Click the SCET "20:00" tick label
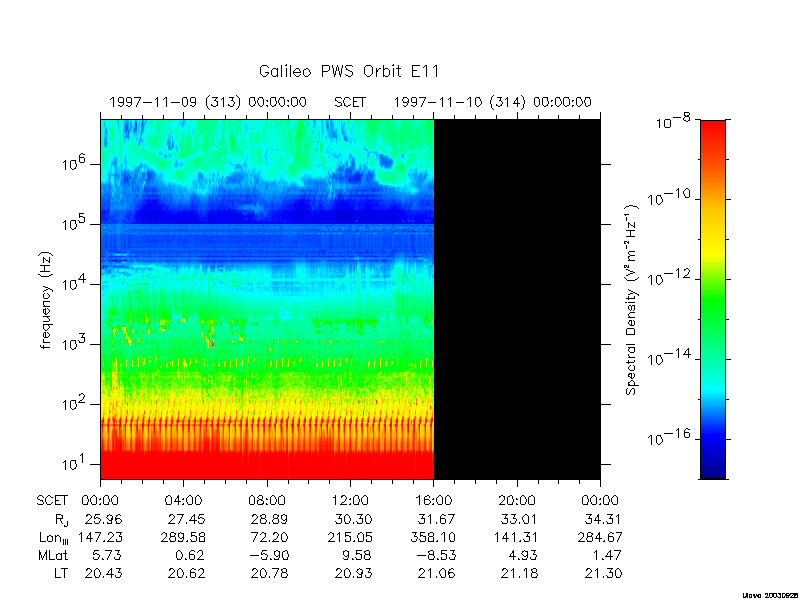The image size is (800, 600). point(517,501)
